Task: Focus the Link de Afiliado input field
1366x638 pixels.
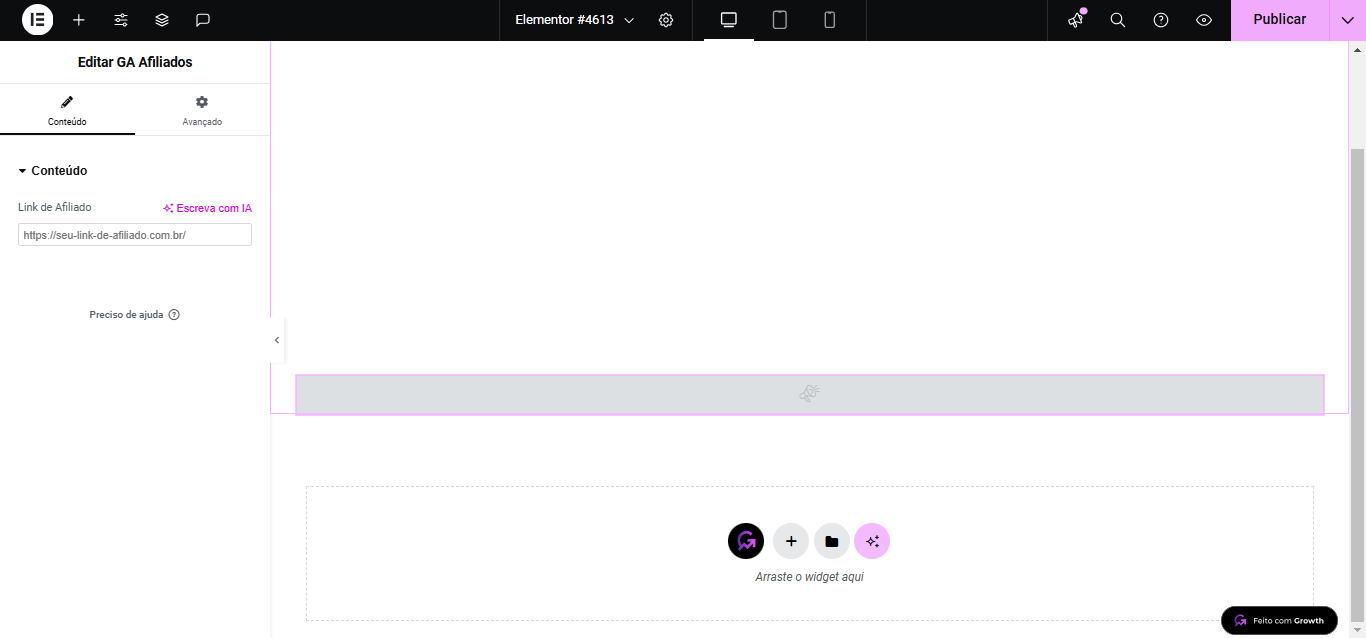Action: point(135,235)
